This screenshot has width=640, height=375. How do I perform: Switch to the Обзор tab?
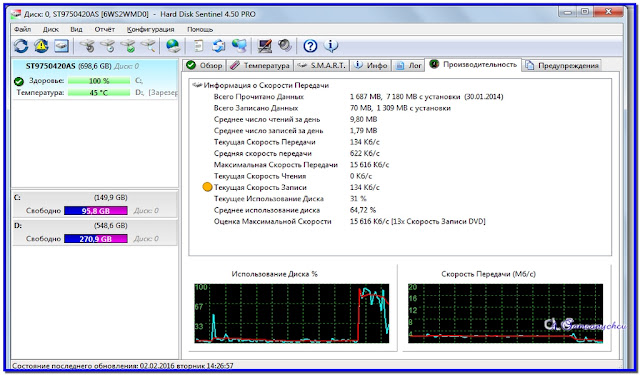tap(204, 65)
